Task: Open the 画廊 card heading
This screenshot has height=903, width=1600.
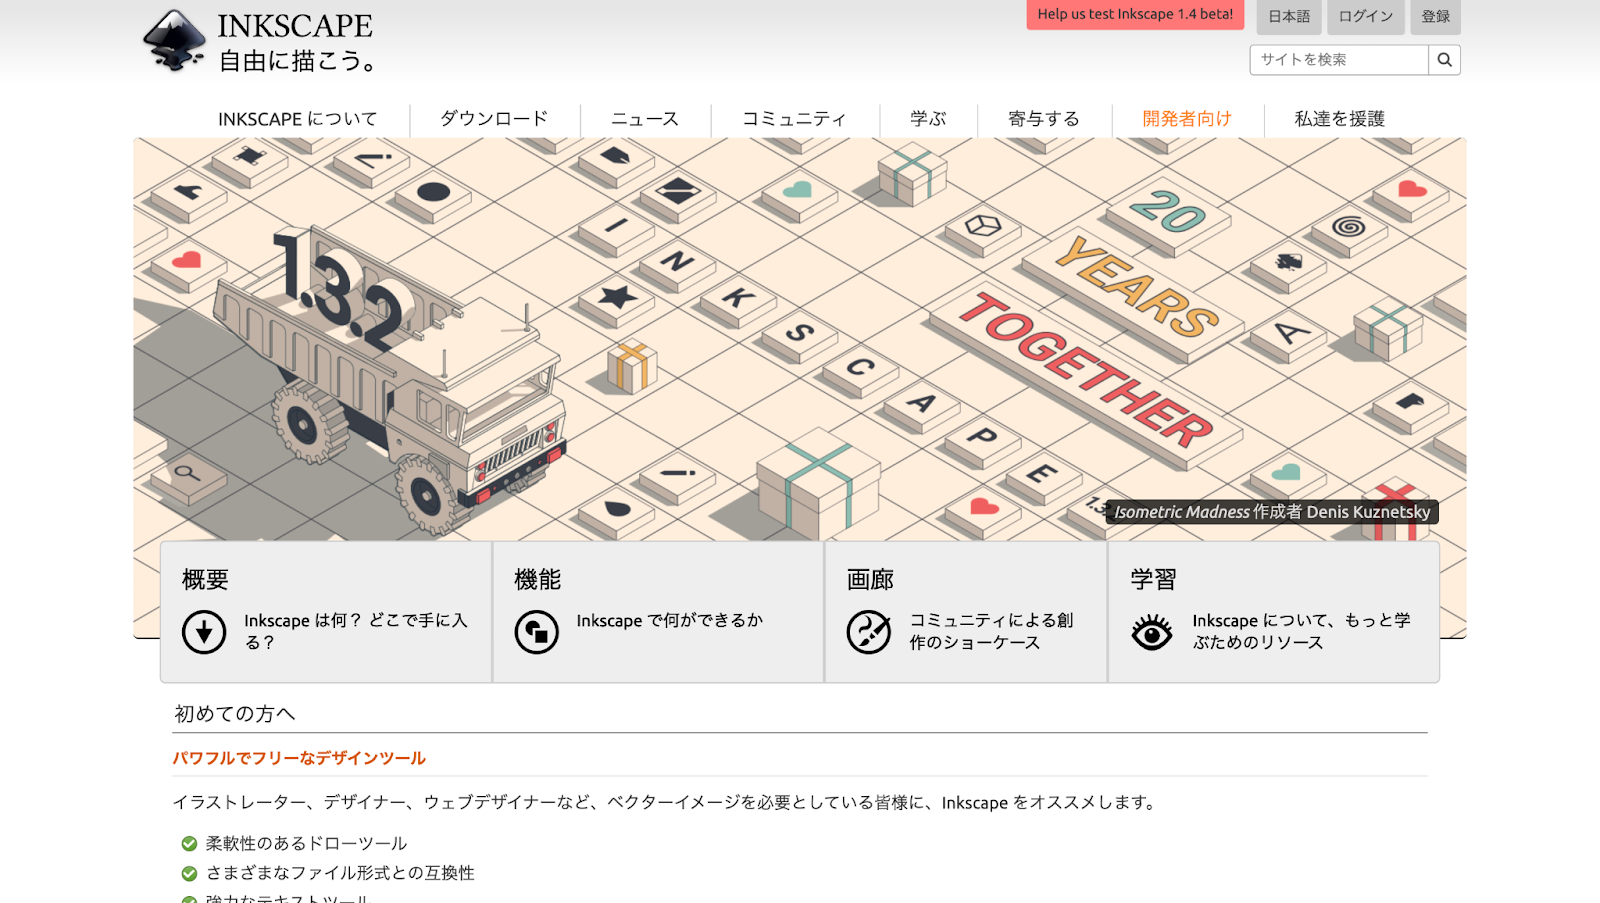Action: pyautogui.click(x=870, y=580)
